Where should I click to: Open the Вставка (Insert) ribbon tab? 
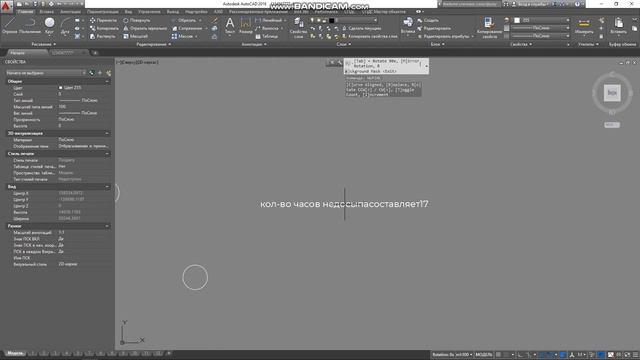(x=47, y=12)
